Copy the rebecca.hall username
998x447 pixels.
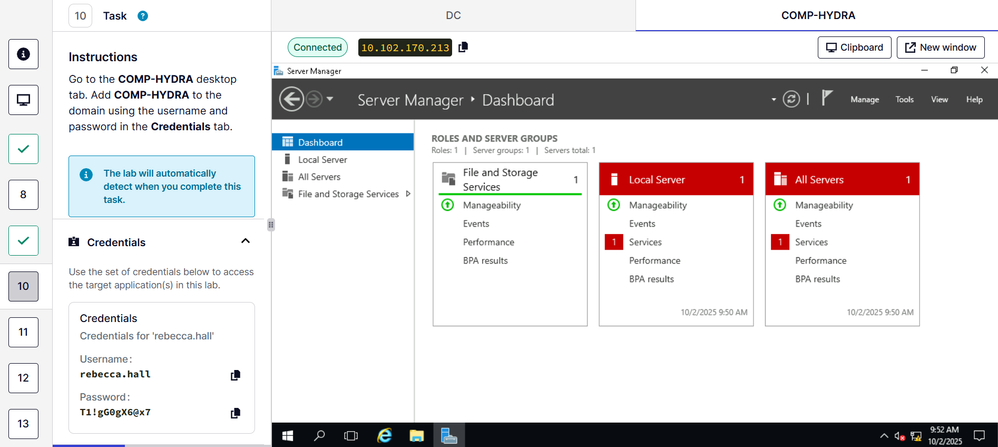[235, 375]
